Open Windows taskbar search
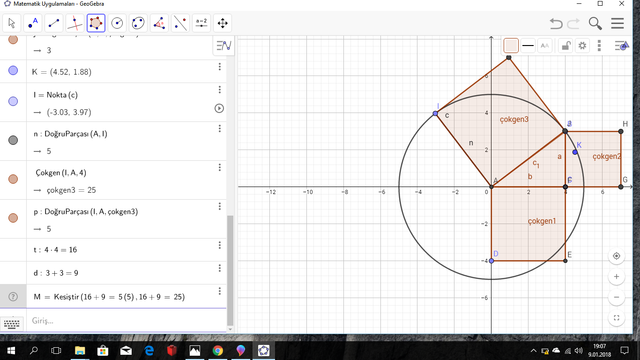The image size is (640, 360). point(34,351)
